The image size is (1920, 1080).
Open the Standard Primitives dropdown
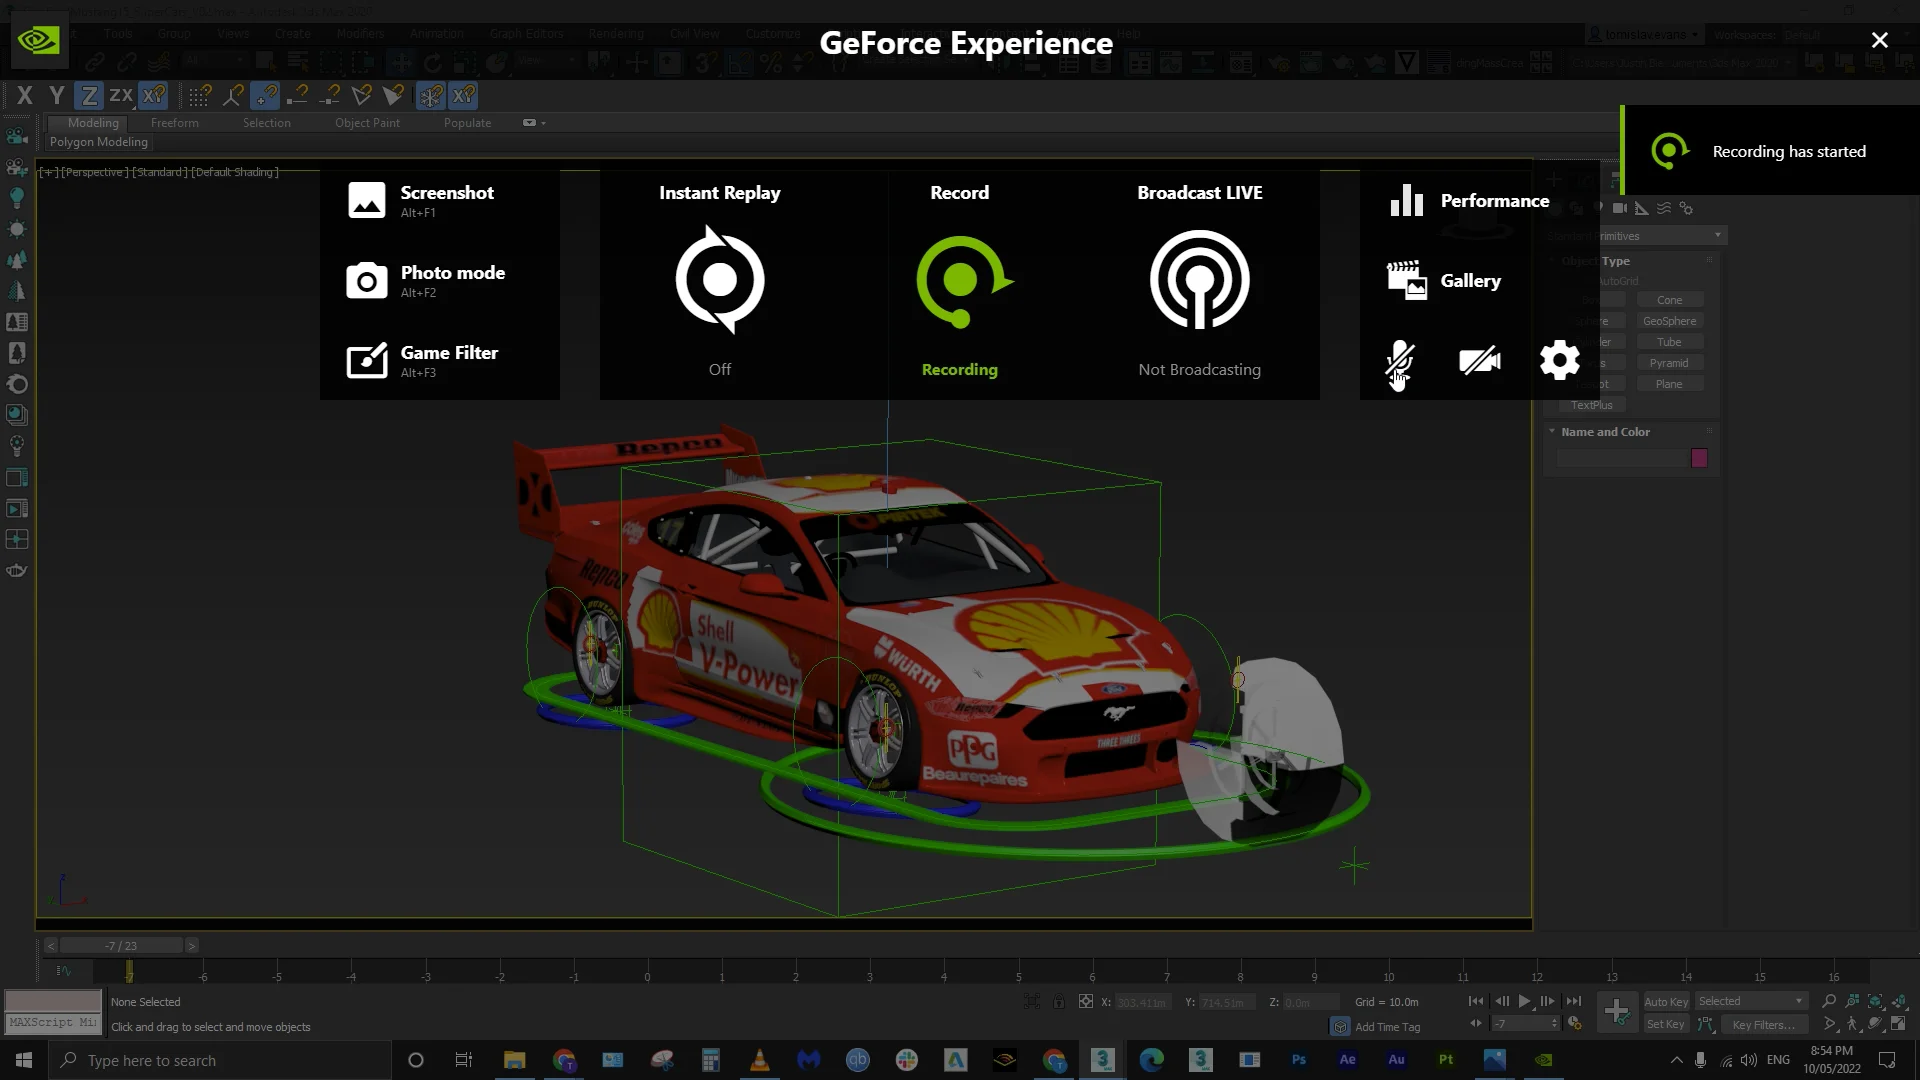1634,236
